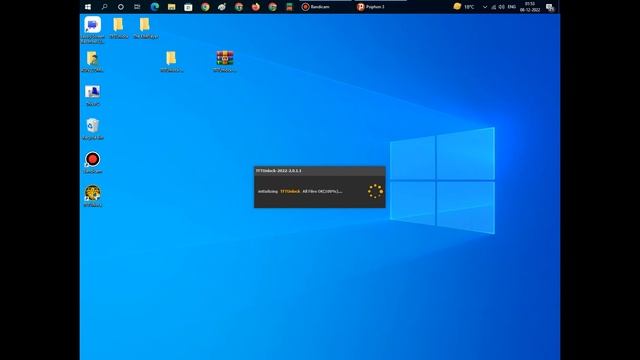Open Chrome icon directly right of Firefox
Screen dimensions: 640x360
(273, 7)
